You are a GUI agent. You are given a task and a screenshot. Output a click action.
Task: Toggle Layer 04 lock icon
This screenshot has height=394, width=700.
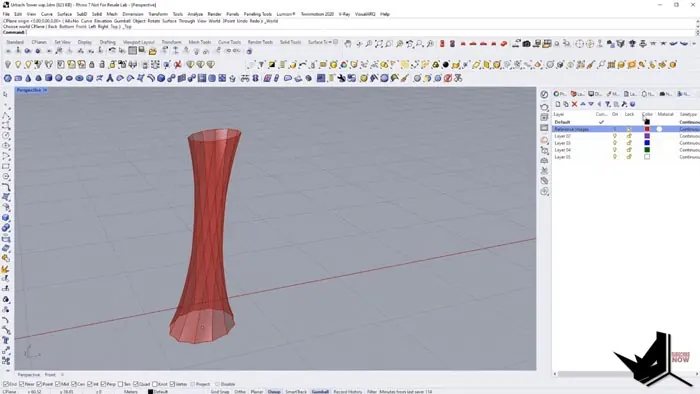(629, 150)
